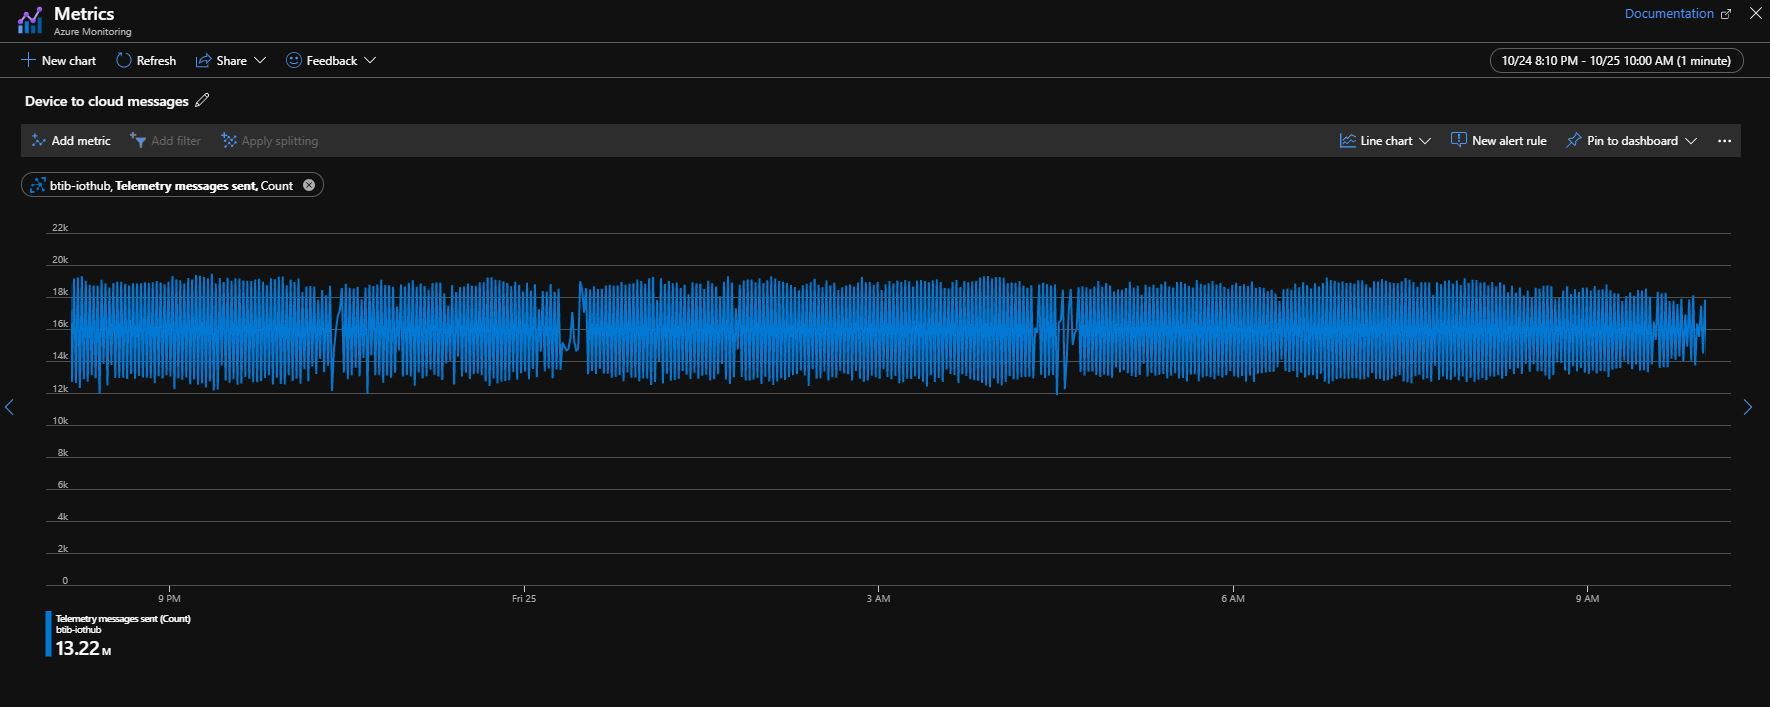Open the chart more options ellipsis

[x=1724, y=141]
